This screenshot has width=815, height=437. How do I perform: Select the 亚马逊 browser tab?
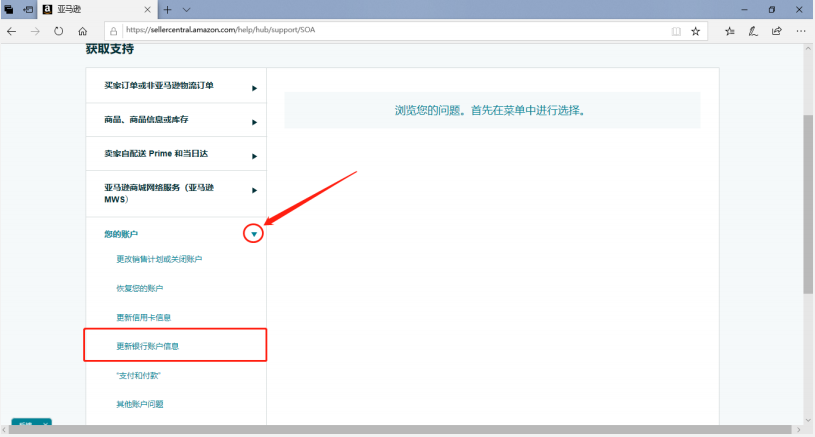point(97,9)
